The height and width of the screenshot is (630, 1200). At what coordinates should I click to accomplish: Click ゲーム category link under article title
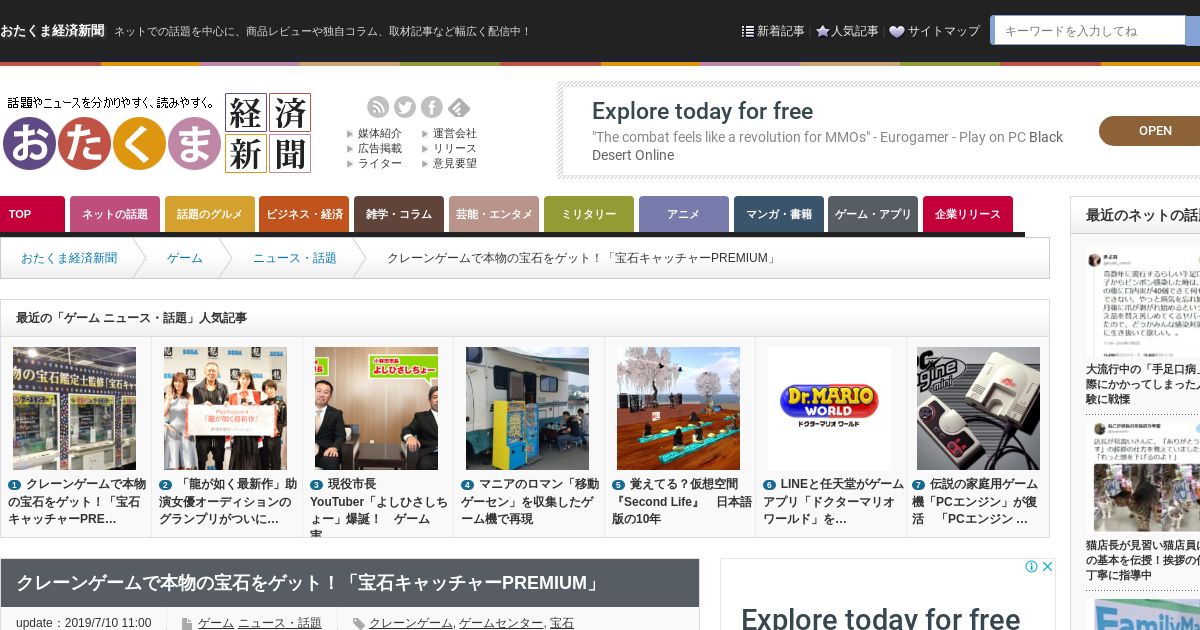(216, 623)
